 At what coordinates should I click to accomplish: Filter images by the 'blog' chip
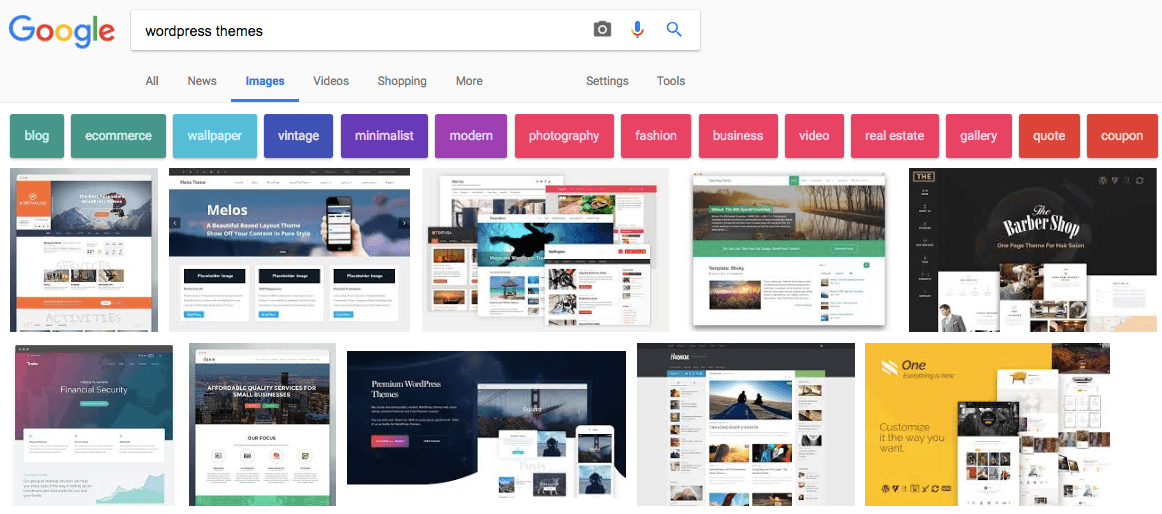click(37, 136)
